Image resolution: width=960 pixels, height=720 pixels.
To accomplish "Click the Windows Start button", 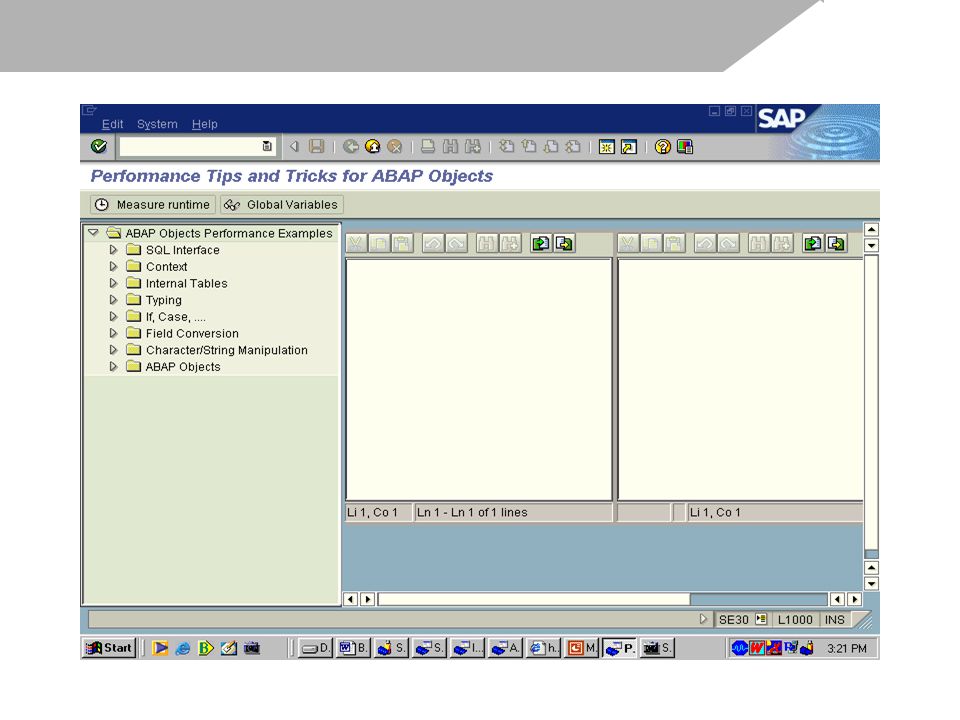I will [109, 648].
